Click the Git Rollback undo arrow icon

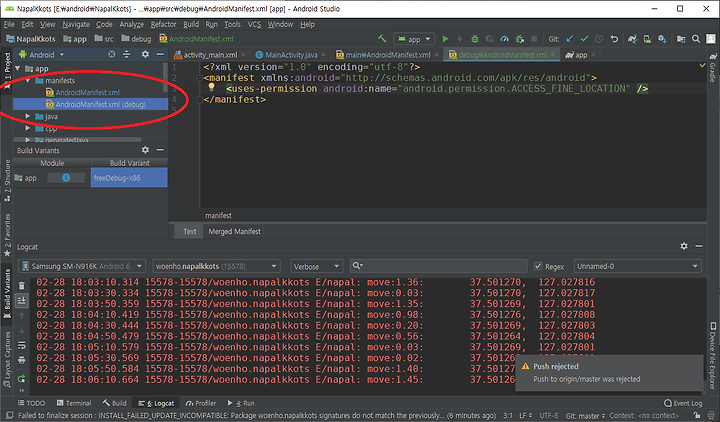[x=614, y=39]
